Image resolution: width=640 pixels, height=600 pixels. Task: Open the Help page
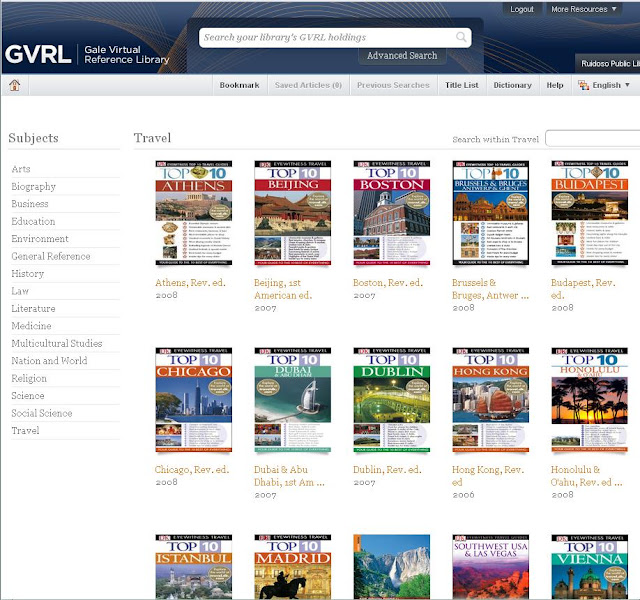pyautogui.click(x=555, y=85)
